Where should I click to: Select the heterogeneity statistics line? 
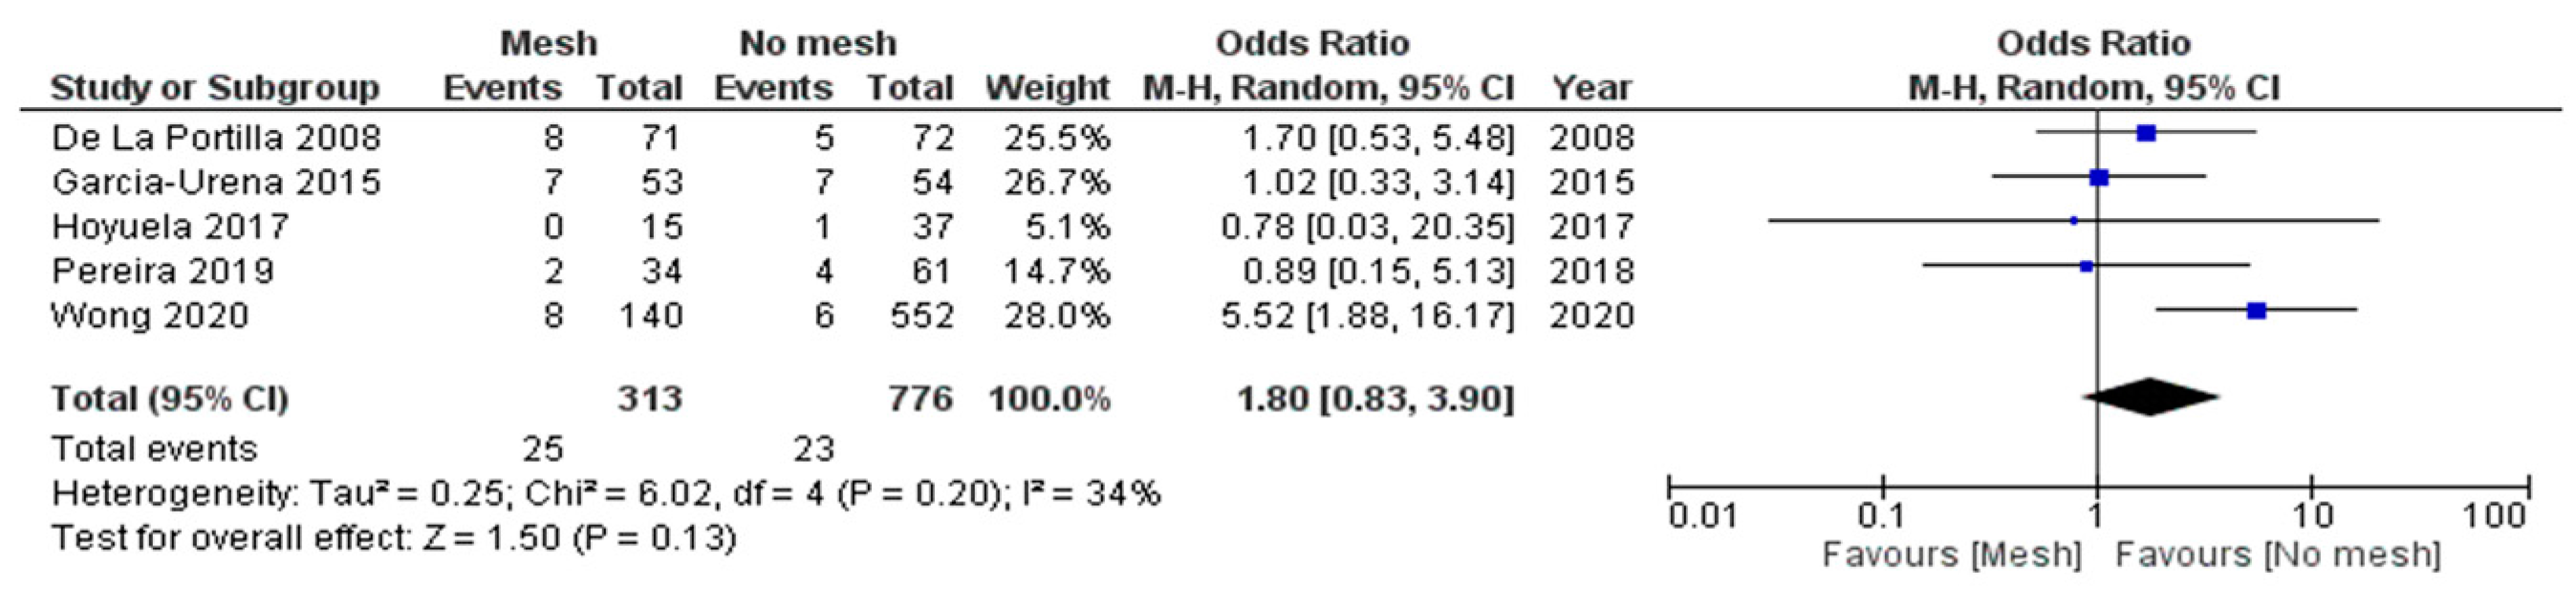[x=606, y=493]
